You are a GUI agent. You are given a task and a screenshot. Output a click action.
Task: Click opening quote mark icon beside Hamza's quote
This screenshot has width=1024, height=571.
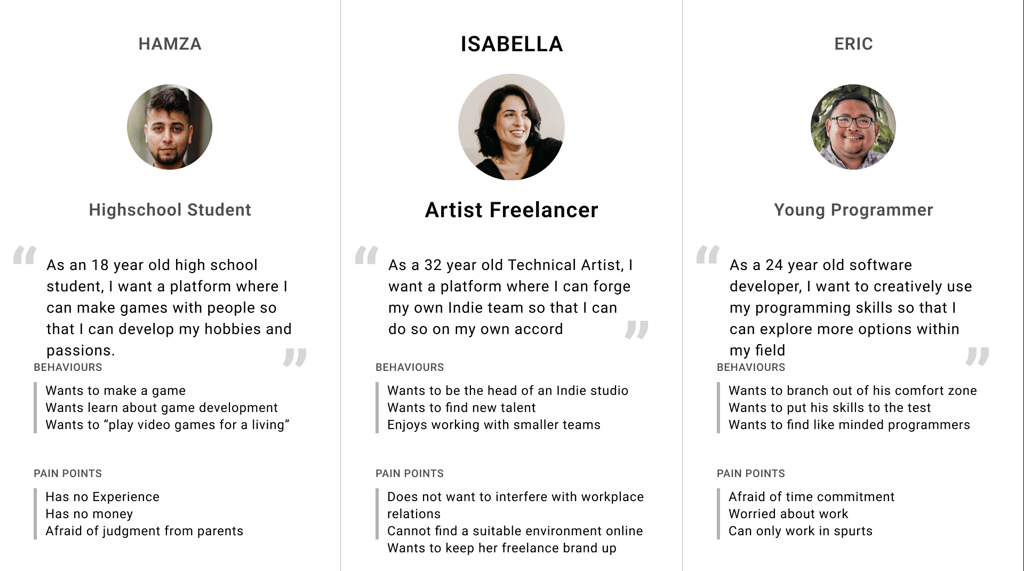pyautogui.click(x=25, y=255)
